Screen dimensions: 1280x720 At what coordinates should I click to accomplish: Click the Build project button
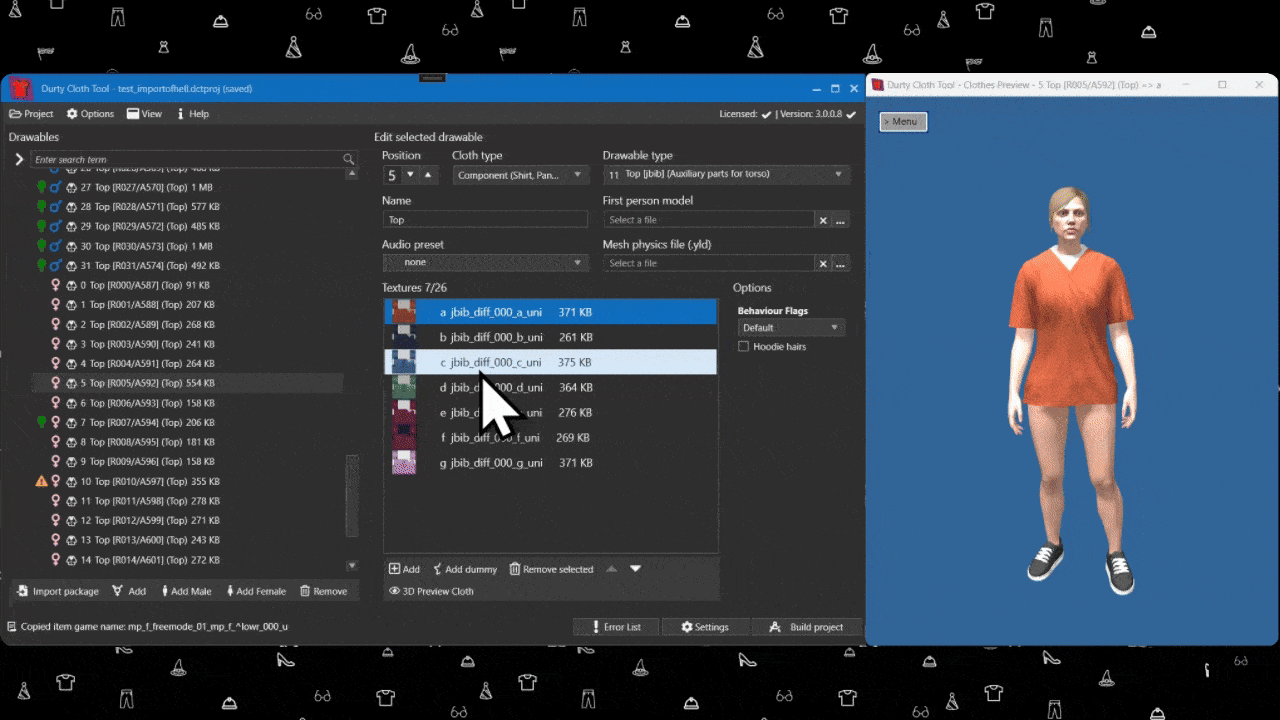[x=807, y=627]
